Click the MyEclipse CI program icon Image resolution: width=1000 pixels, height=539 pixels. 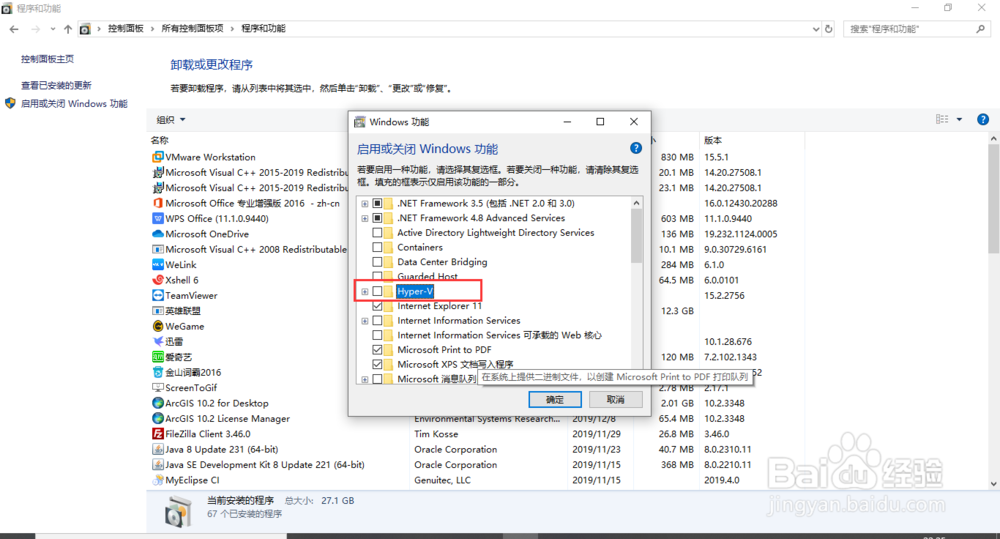click(158, 480)
